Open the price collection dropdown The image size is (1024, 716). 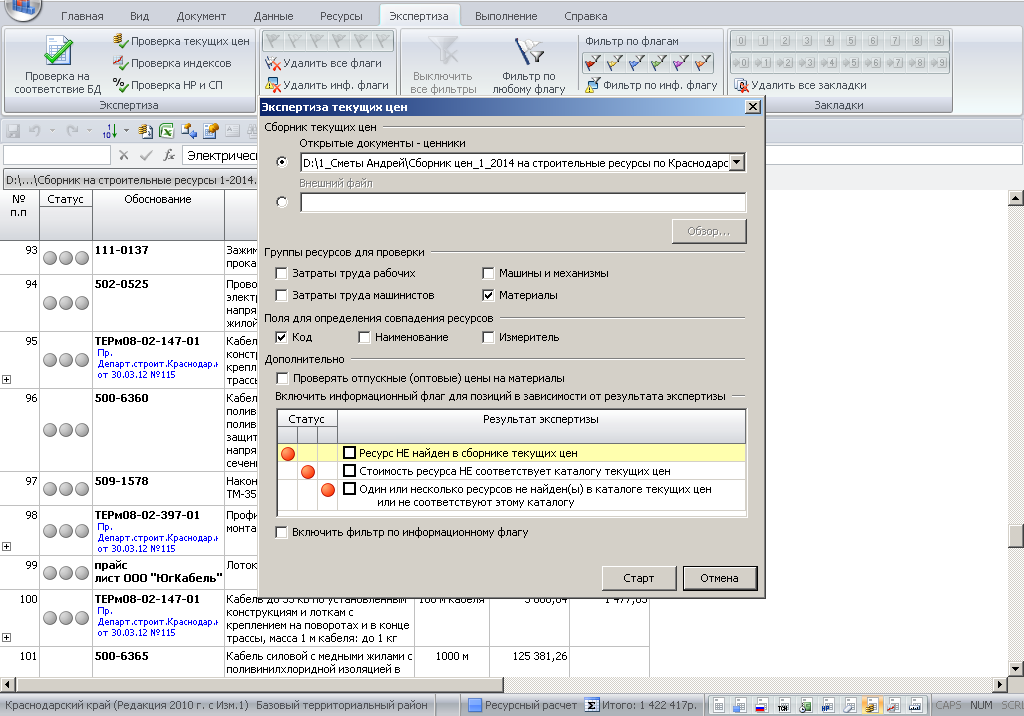pyautogui.click(x=737, y=163)
